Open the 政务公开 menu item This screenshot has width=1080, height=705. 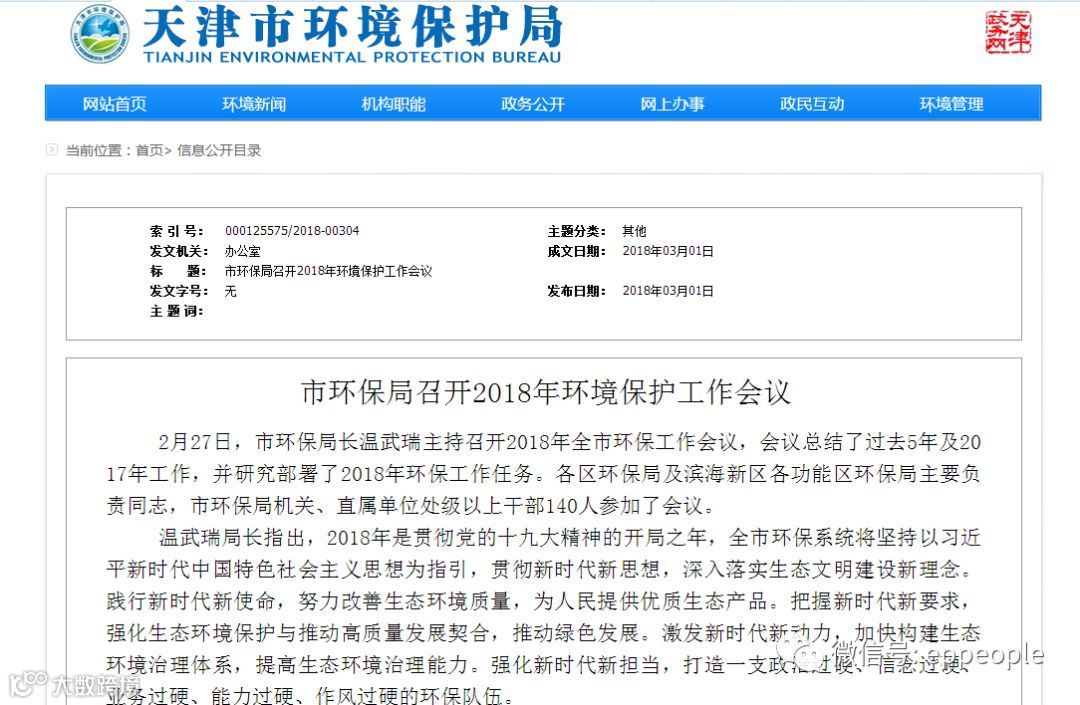(x=533, y=104)
